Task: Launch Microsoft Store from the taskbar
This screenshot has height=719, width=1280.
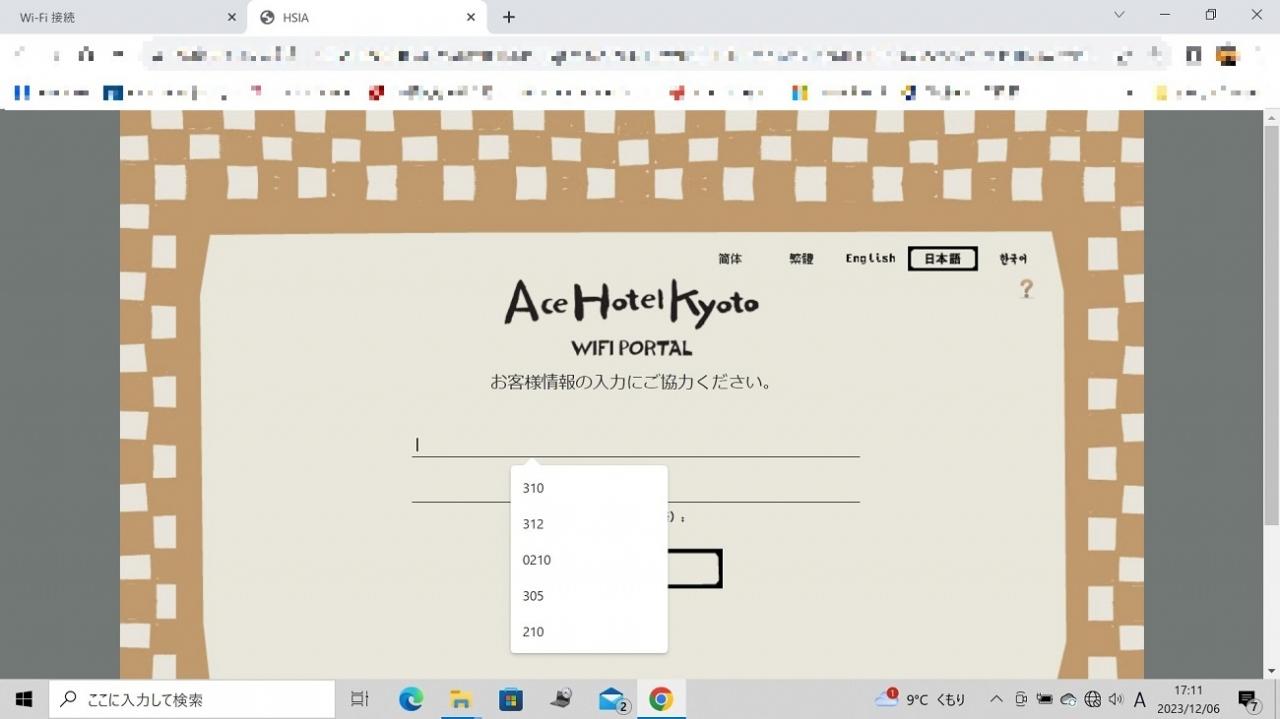Action: tap(511, 699)
